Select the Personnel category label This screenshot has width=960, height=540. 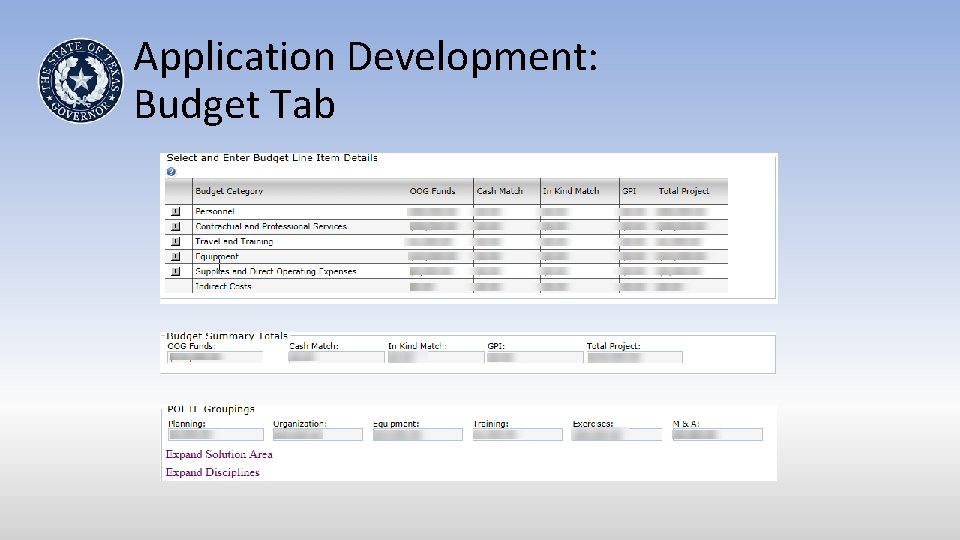(214, 212)
